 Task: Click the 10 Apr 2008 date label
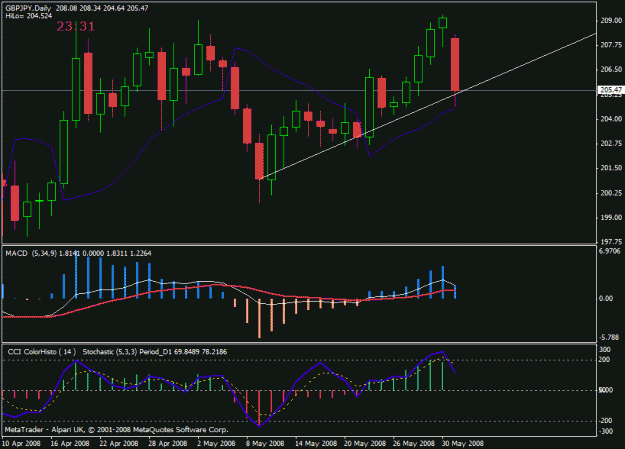click(x=22, y=443)
